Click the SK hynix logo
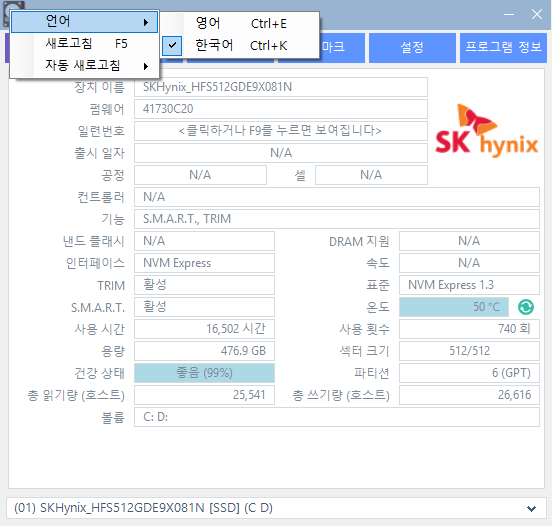 [487, 131]
